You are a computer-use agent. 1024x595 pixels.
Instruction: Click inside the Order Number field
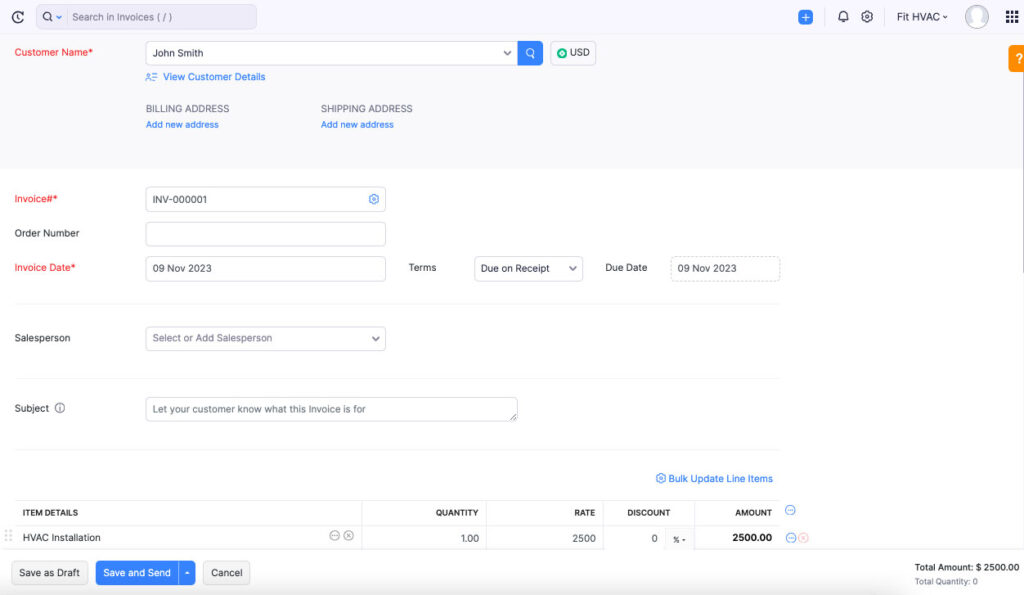[265, 233]
